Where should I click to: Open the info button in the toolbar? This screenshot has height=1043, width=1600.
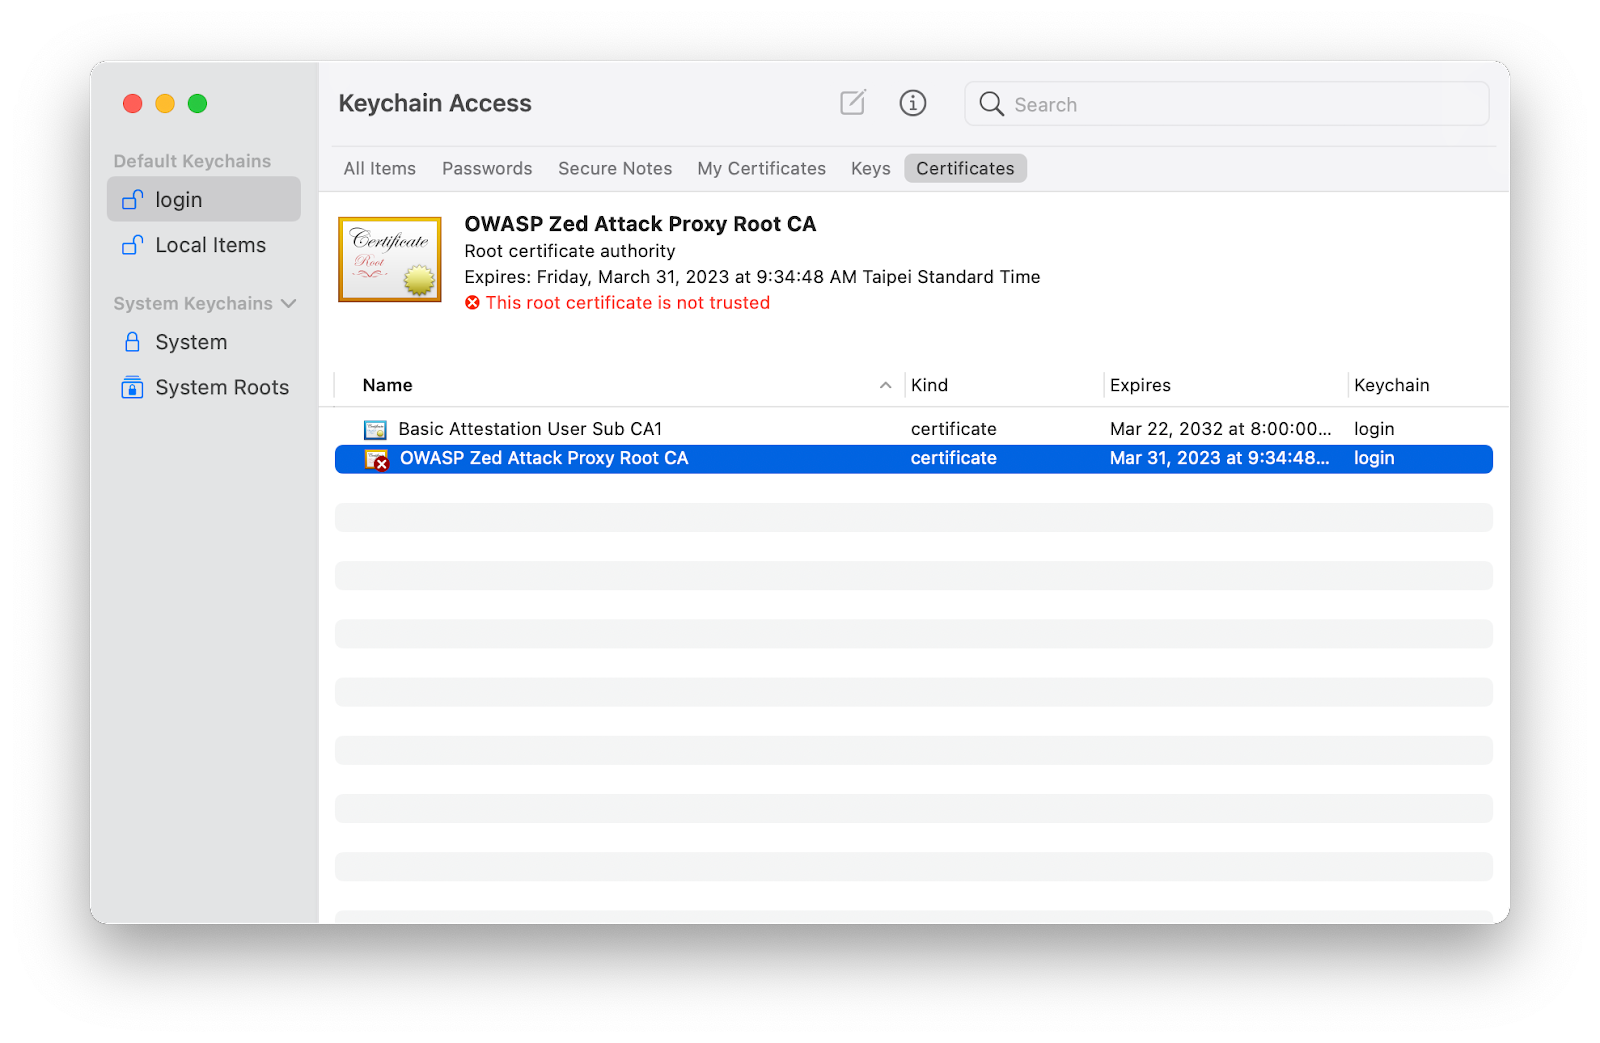coord(913,102)
